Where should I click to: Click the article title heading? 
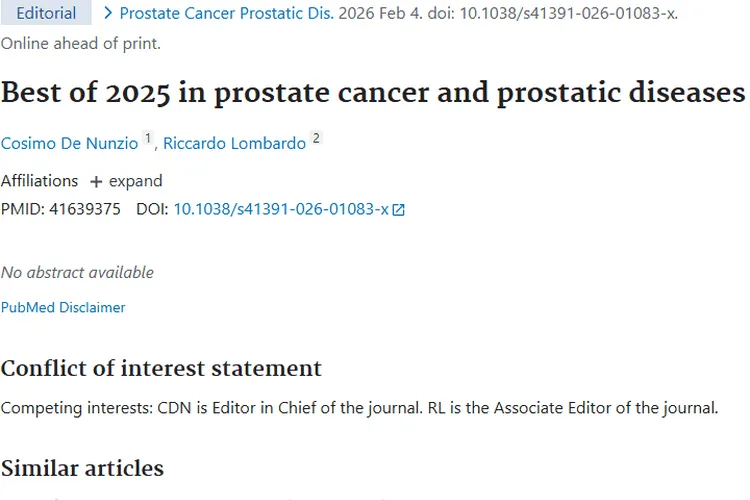(x=372, y=92)
